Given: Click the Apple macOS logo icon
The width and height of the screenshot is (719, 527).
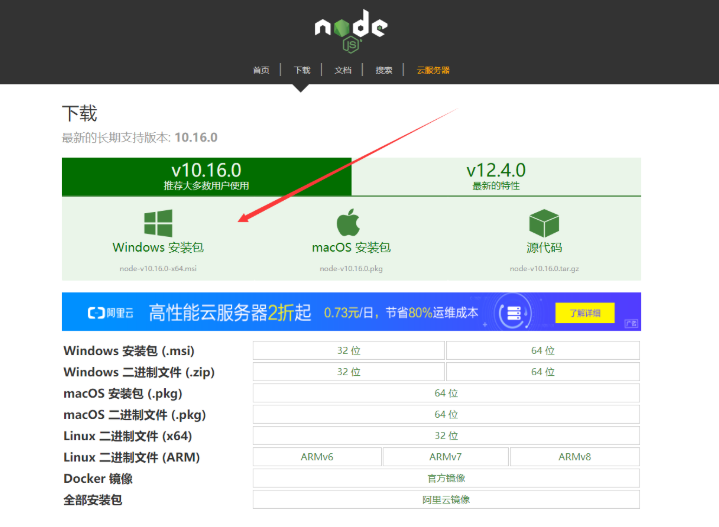Looking at the screenshot, I should 348,222.
